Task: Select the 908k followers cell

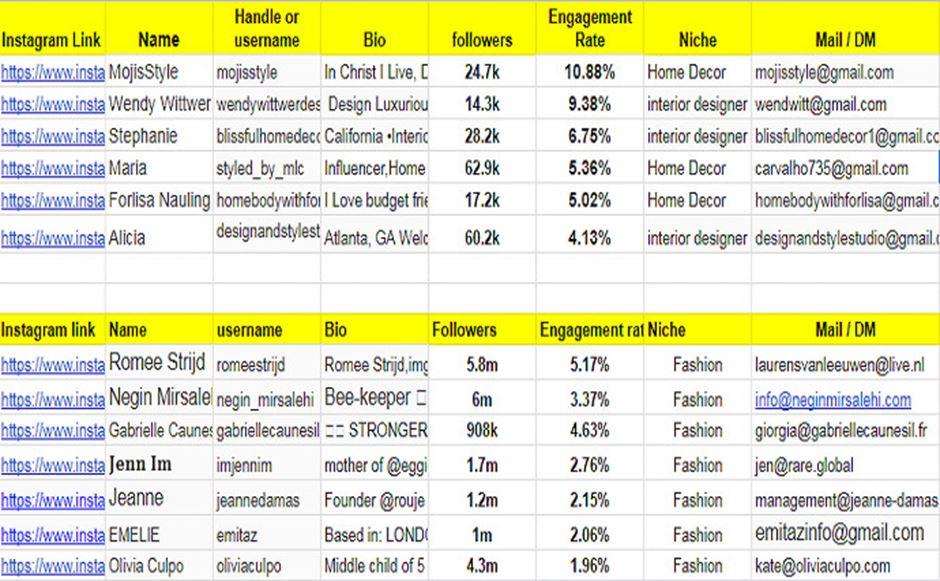Action: (482, 432)
